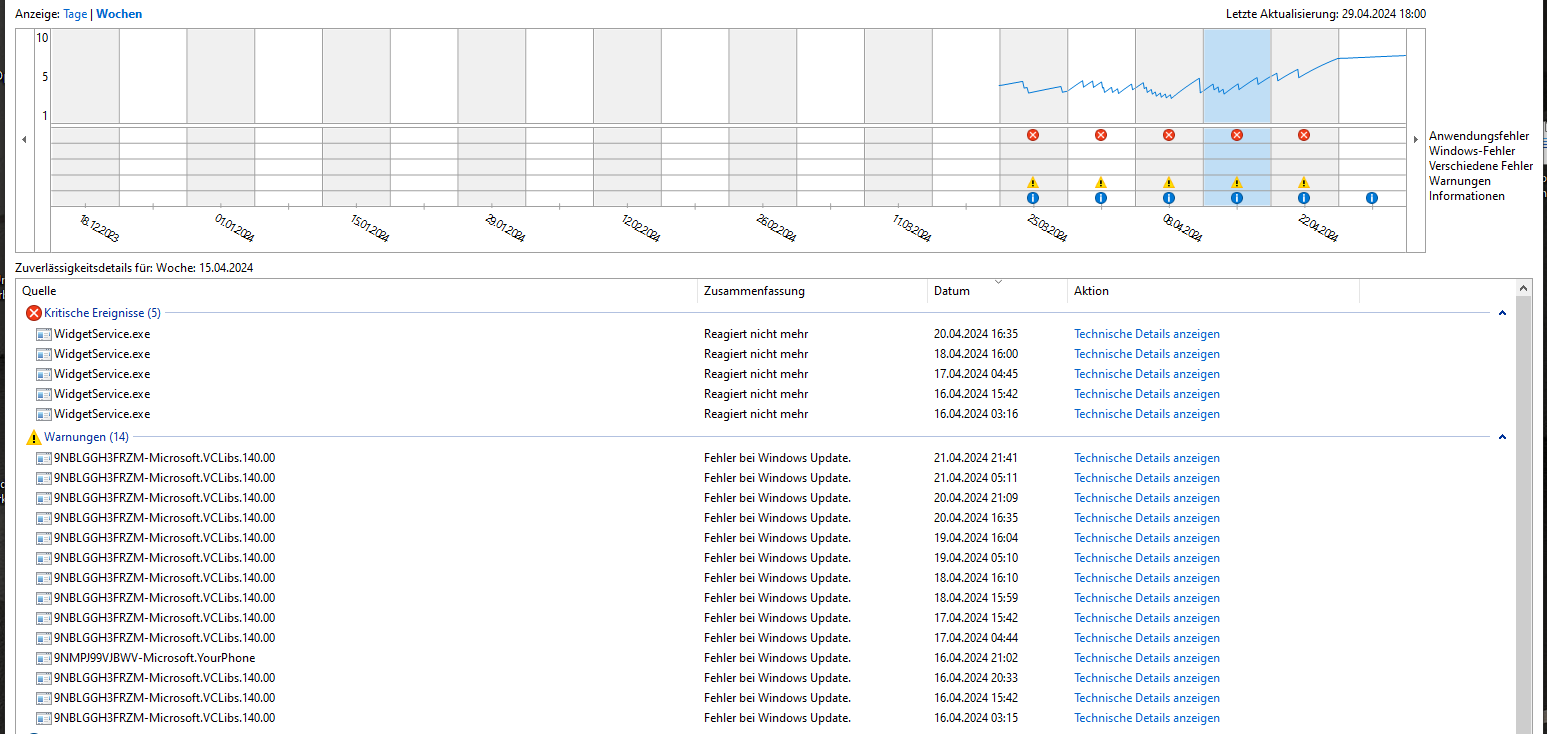The height and width of the screenshot is (734, 1547).
Task: Click warning triangle in week 08.04.2024 column
Action: click(1169, 182)
